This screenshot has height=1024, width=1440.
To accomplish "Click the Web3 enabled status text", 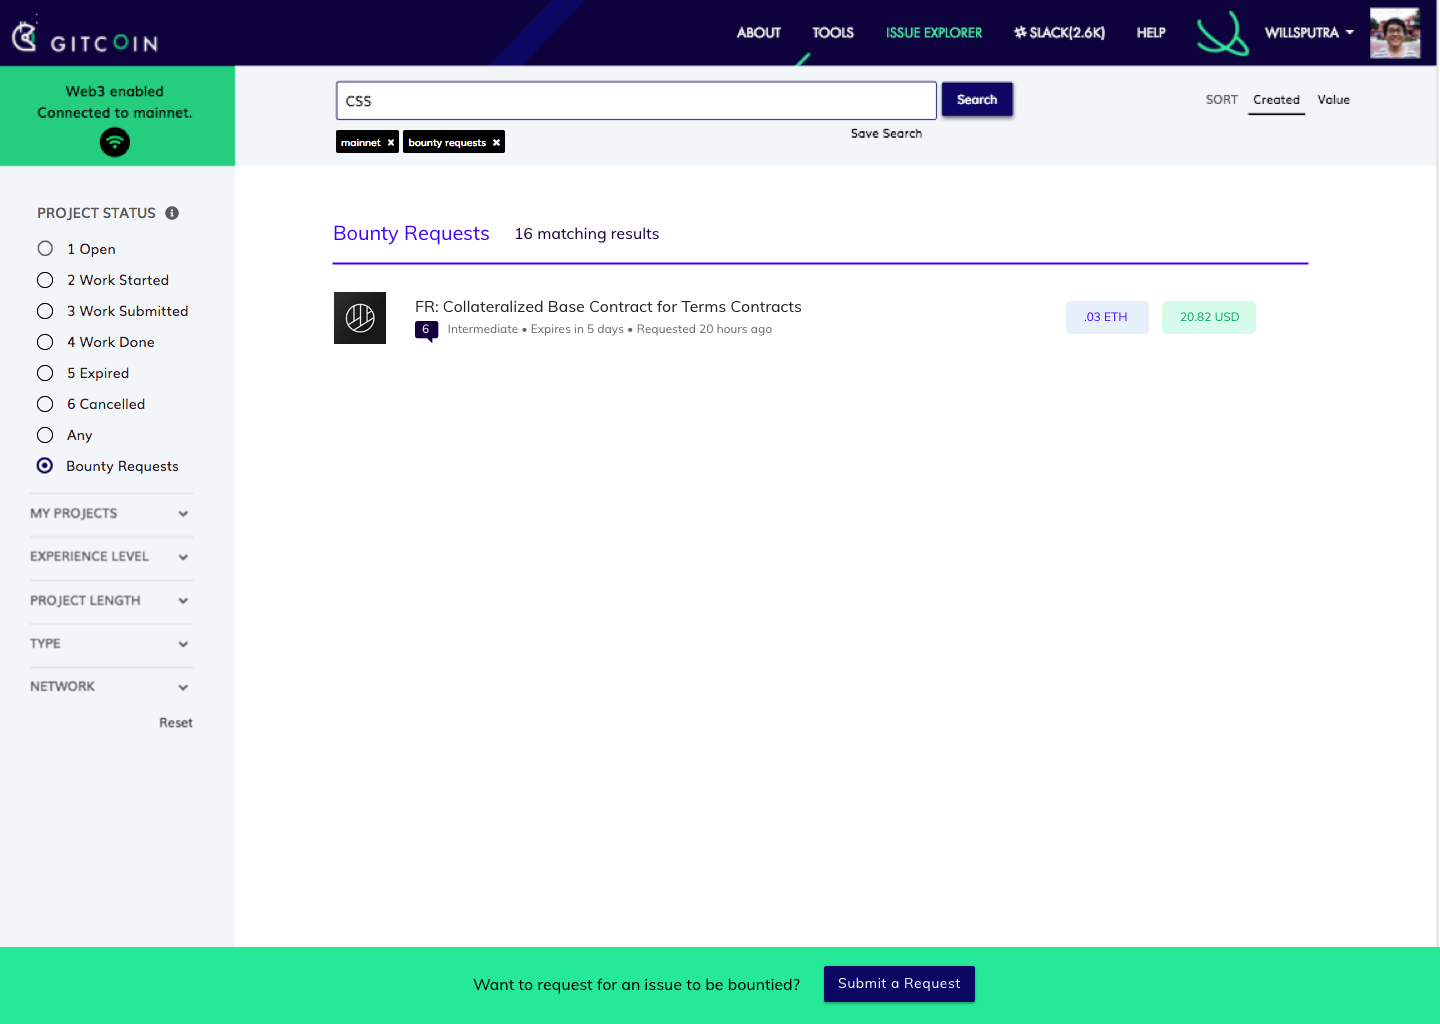I will point(115,91).
